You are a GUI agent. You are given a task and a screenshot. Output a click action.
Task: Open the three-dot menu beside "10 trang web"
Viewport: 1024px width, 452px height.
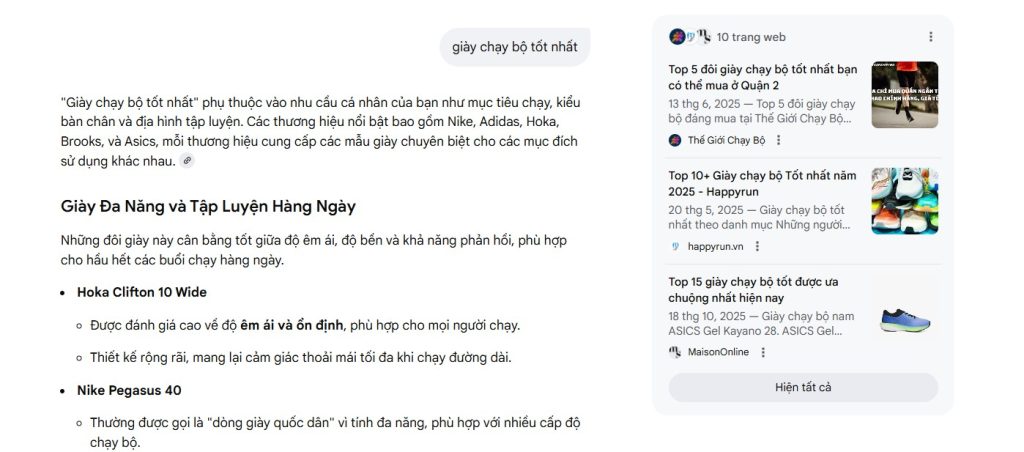point(931,37)
